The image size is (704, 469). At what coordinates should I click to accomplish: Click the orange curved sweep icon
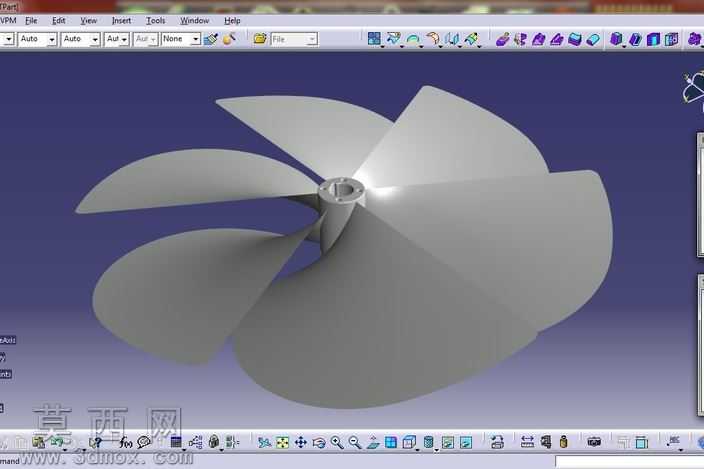click(433, 39)
